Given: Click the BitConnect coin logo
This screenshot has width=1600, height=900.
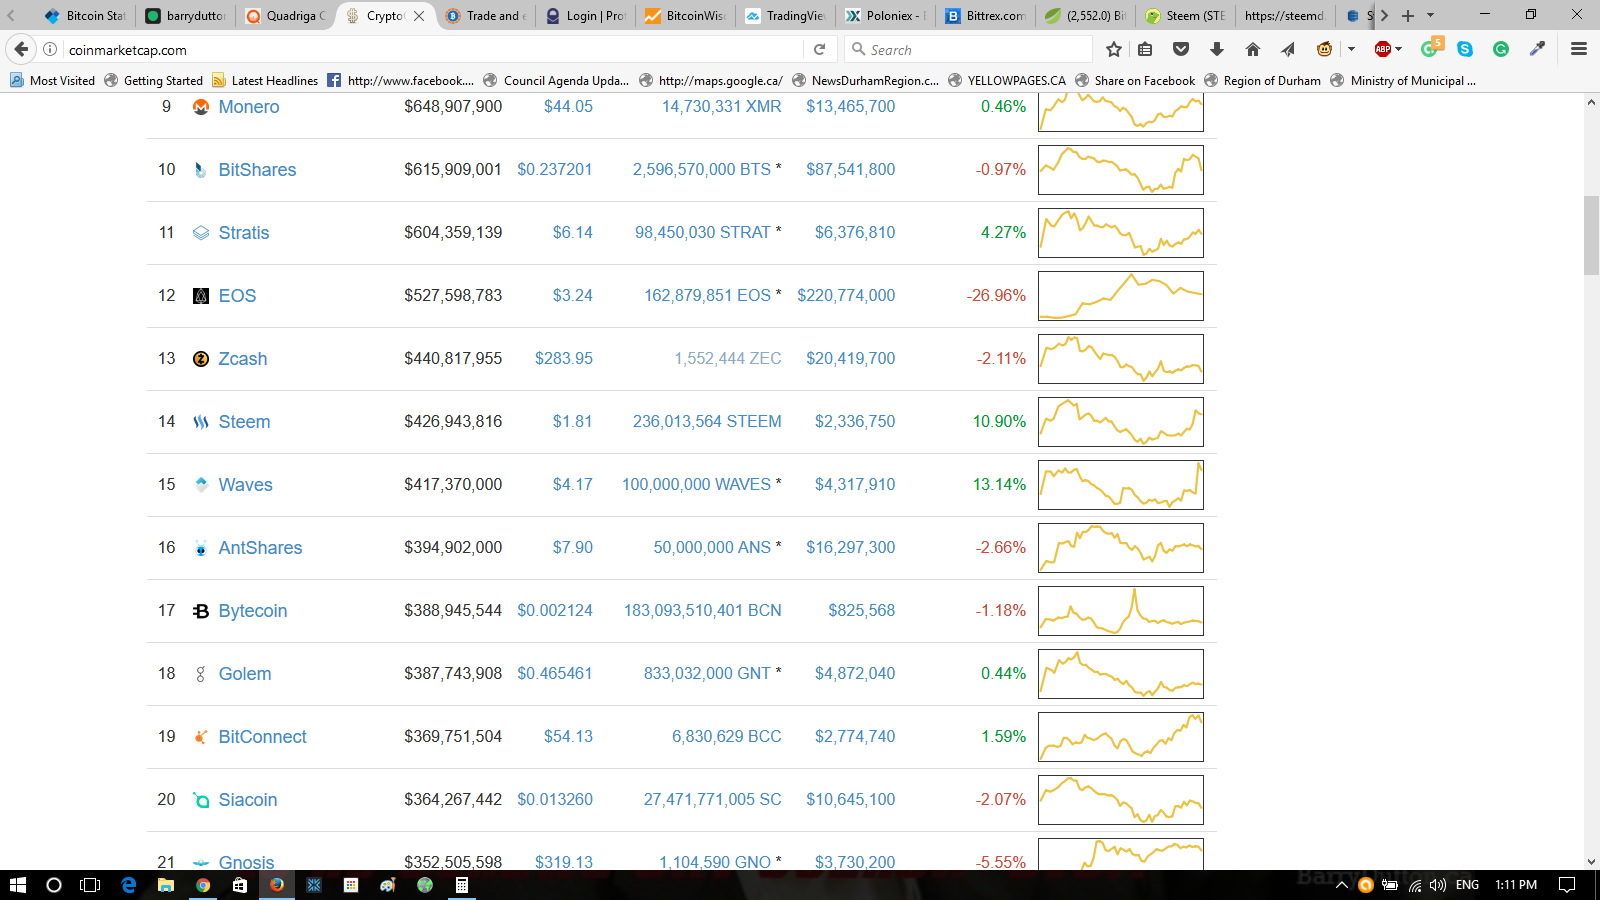Looking at the screenshot, I should [201, 737].
